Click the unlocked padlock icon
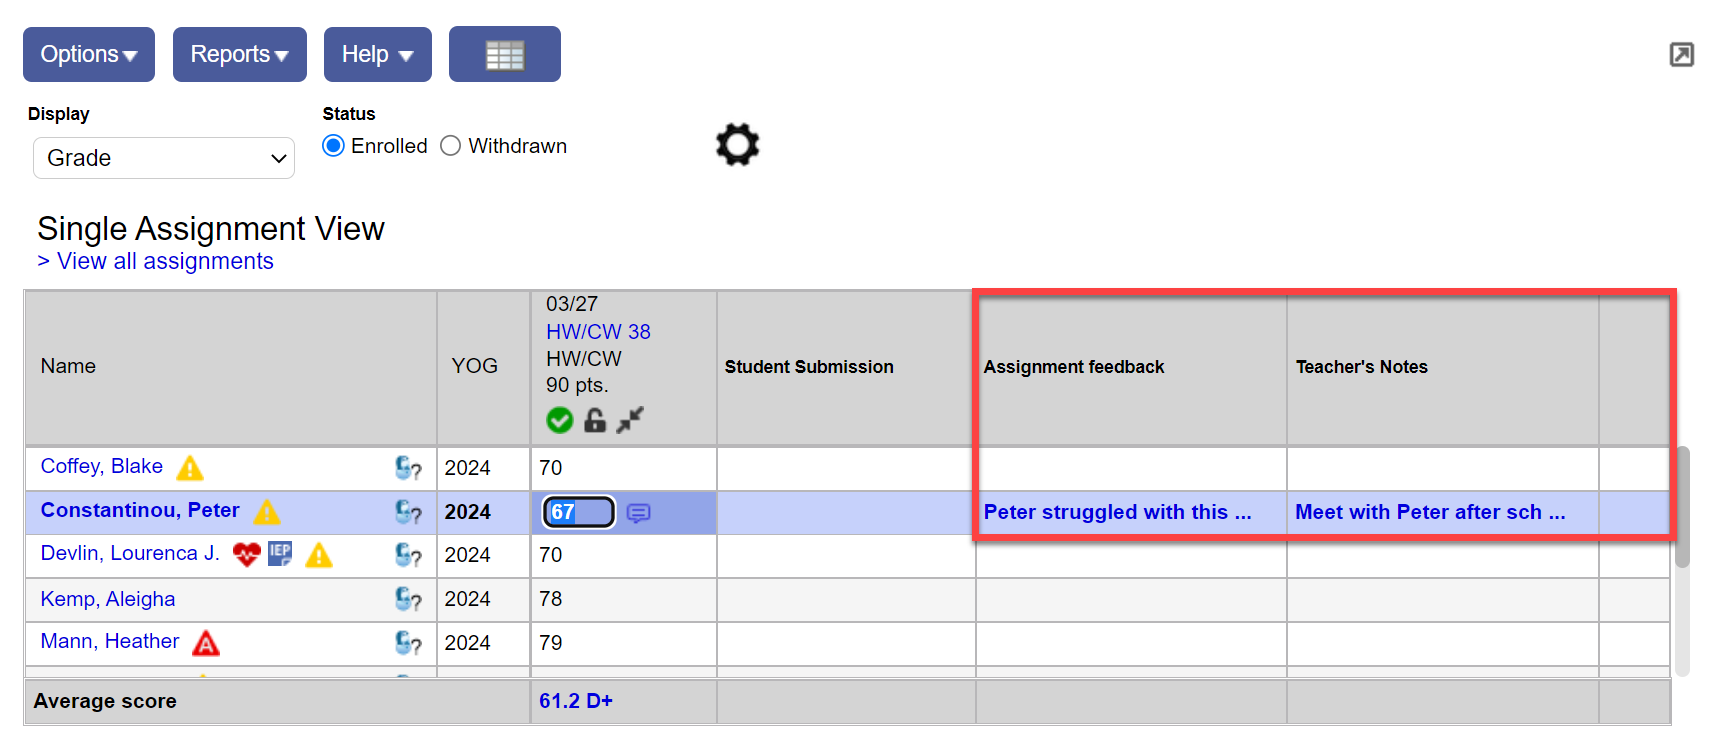This screenshot has width=1714, height=737. tap(595, 420)
